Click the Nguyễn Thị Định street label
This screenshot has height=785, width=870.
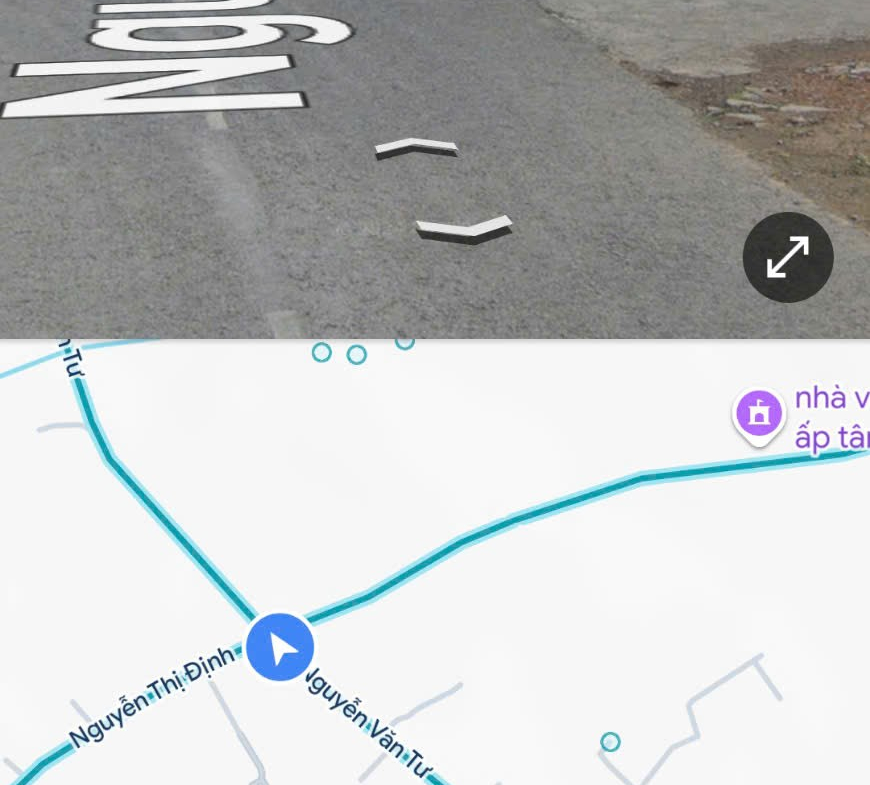(153, 696)
